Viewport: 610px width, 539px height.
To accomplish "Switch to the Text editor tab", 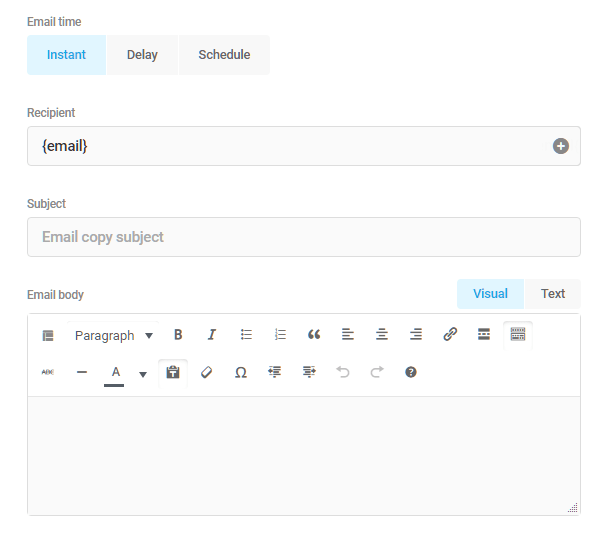I will tap(553, 294).
